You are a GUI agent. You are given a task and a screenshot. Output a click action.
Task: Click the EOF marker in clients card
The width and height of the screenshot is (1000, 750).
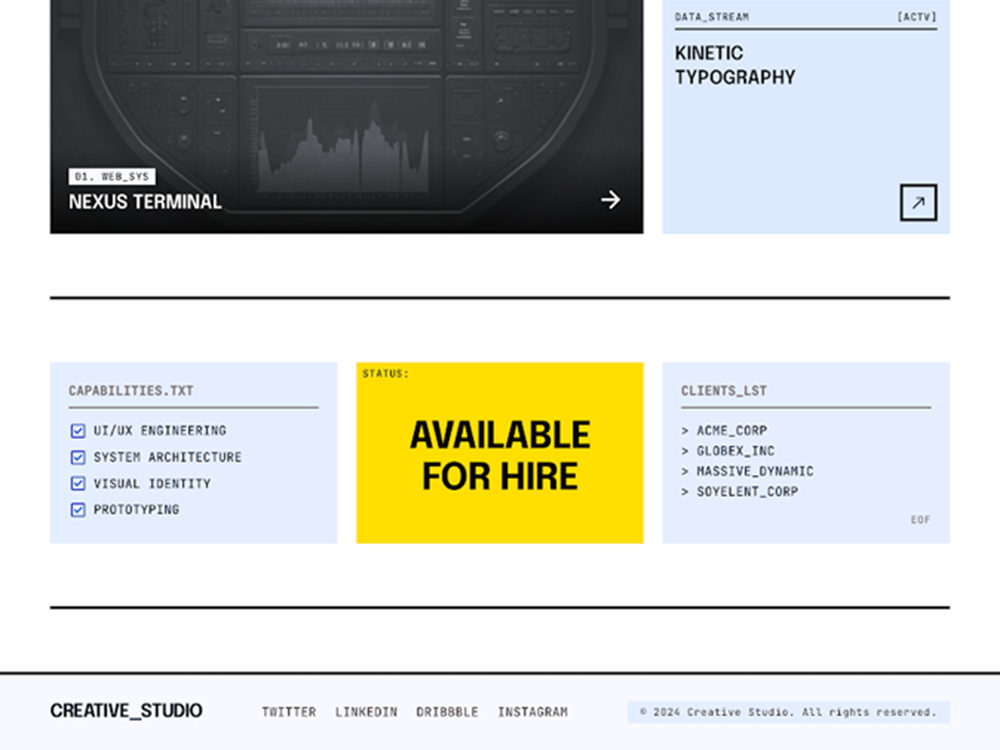pyautogui.click(x=920, y=520)
